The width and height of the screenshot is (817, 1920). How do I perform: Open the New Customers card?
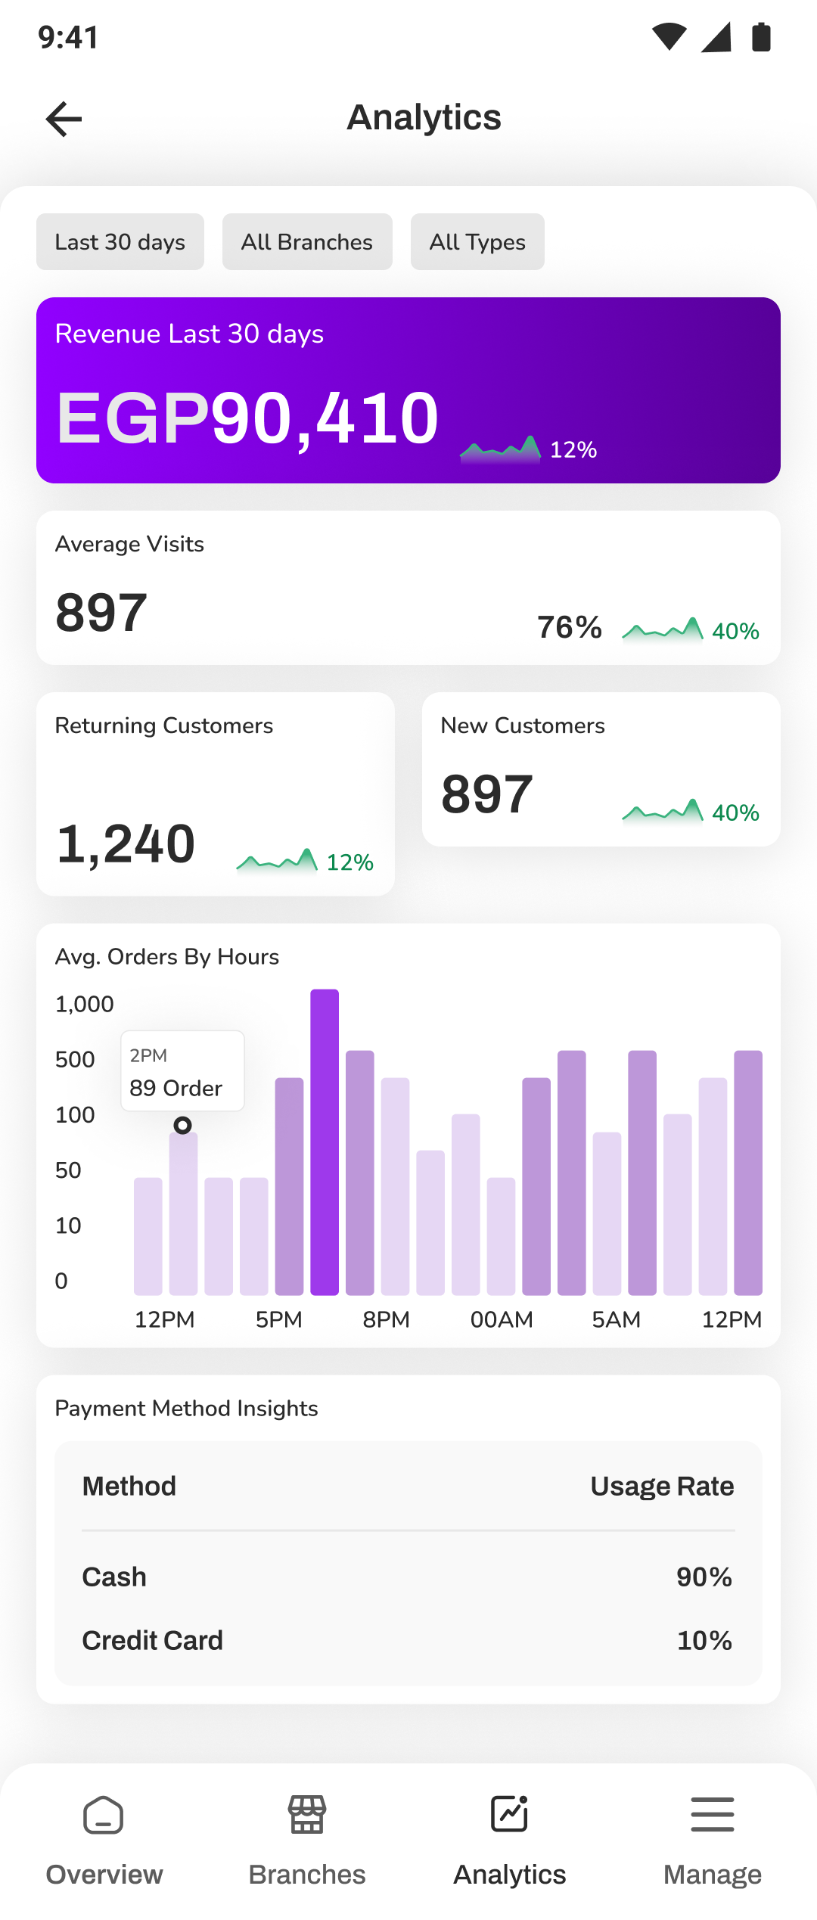pos(601,769)
